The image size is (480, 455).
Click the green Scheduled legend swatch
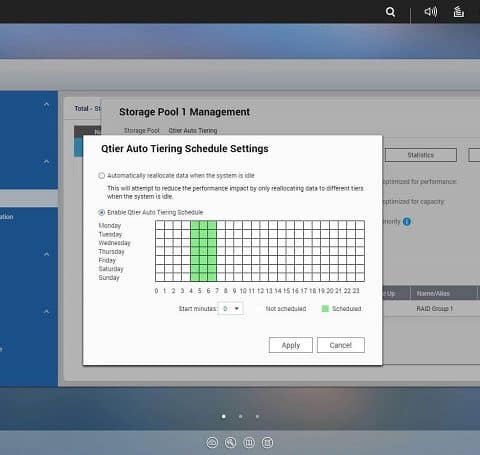[325, 309]
